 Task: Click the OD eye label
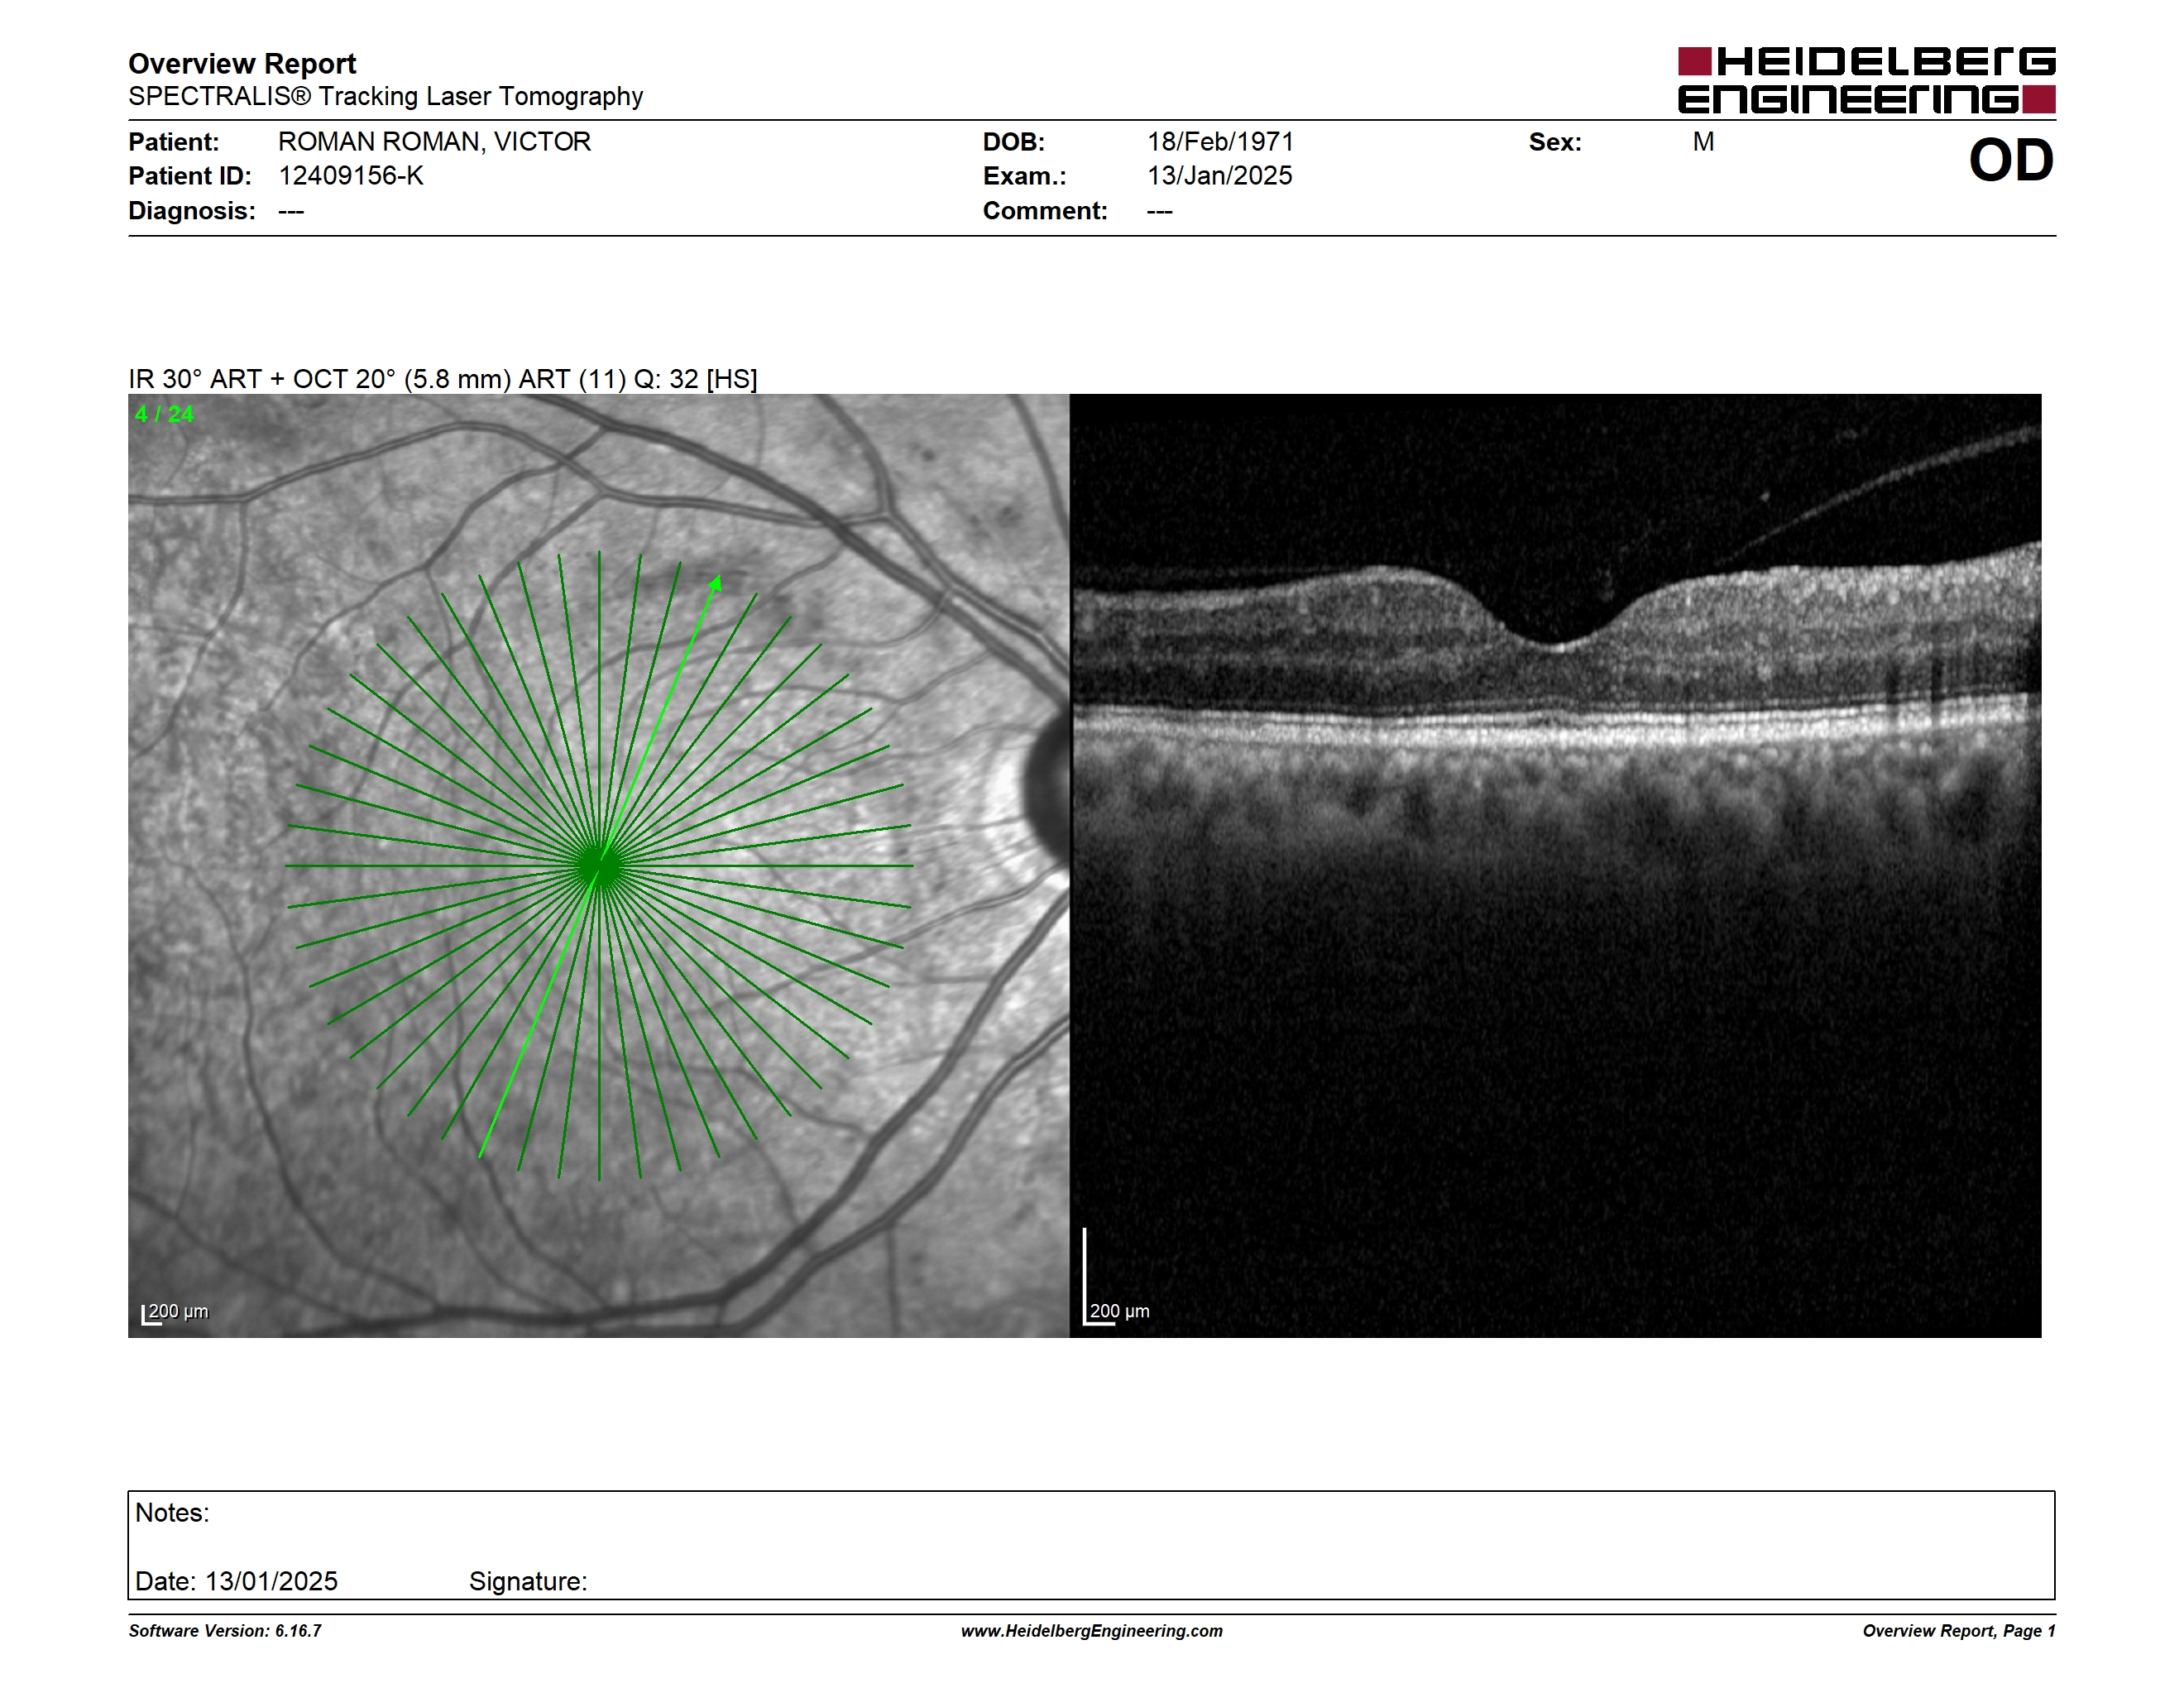pos(2010,160)
